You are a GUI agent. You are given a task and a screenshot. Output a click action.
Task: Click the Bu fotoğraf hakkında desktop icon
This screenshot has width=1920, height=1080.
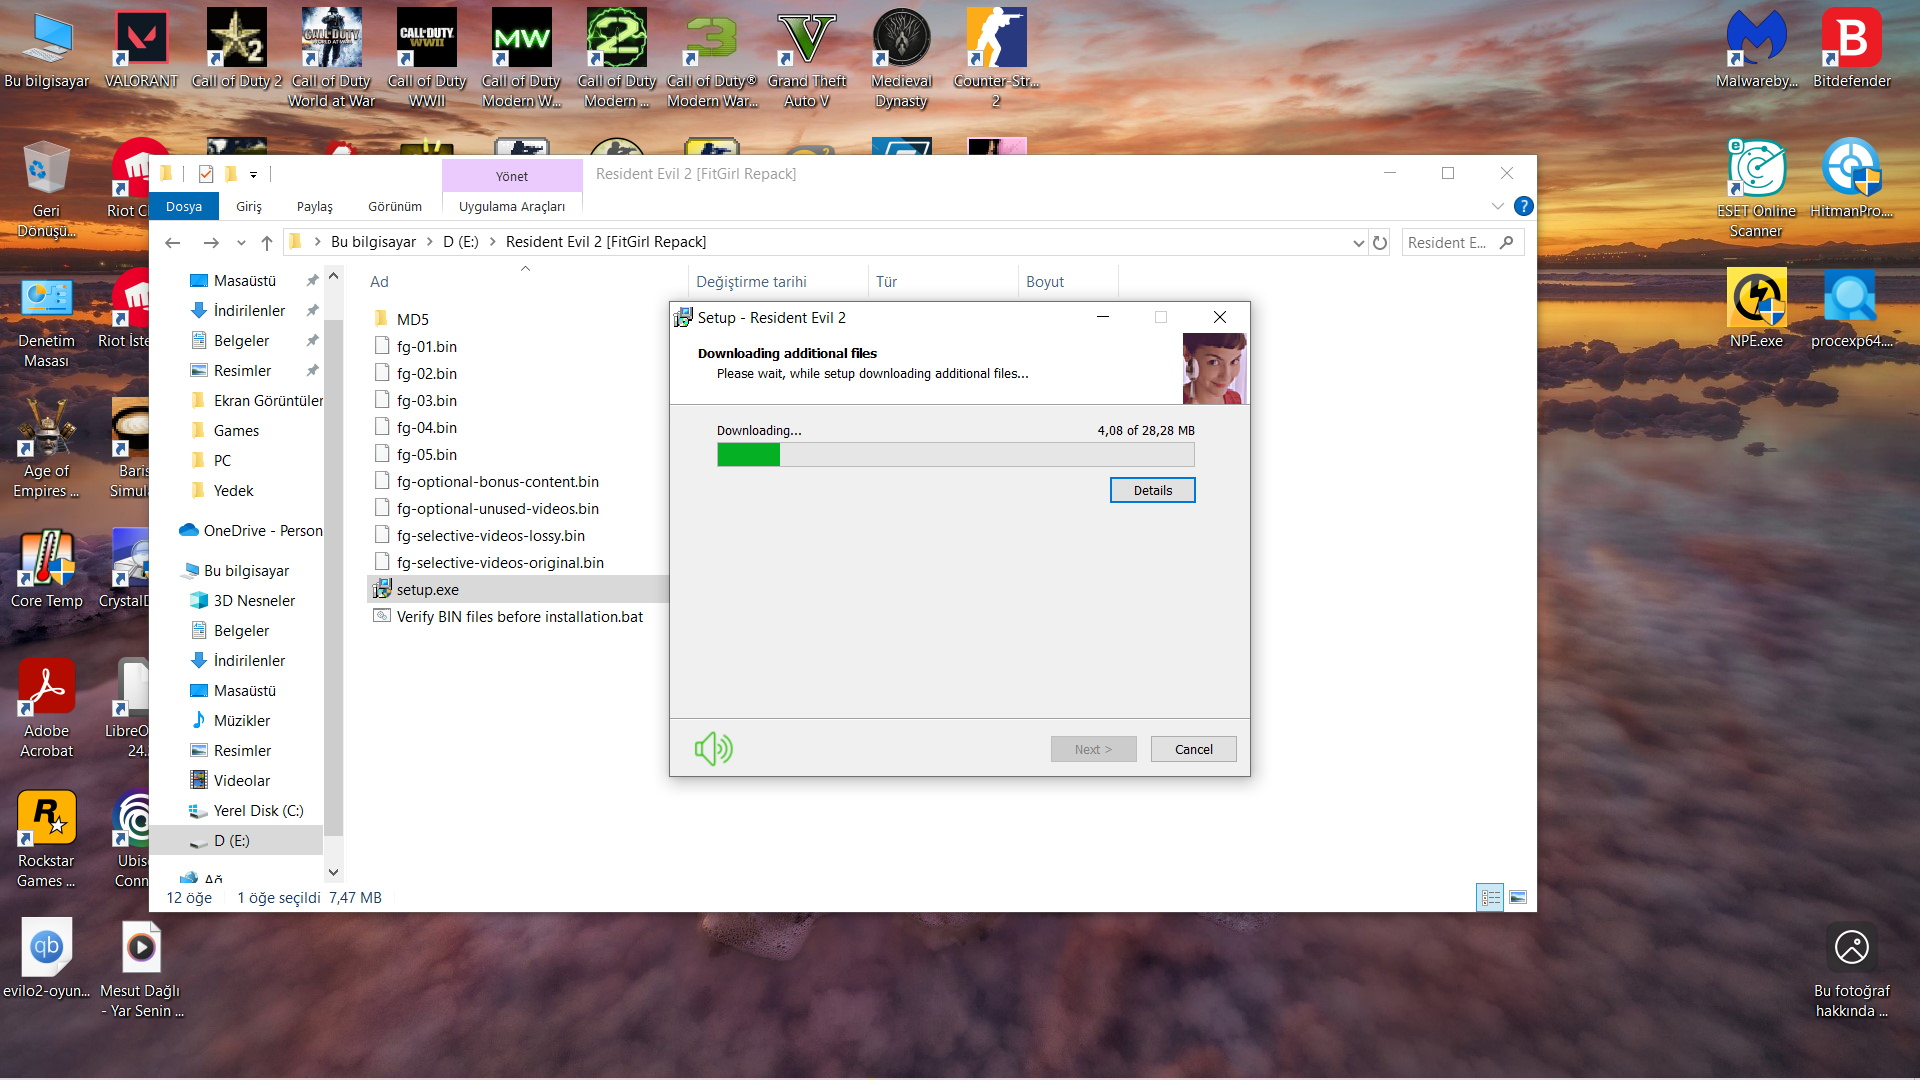(1852, 968)
